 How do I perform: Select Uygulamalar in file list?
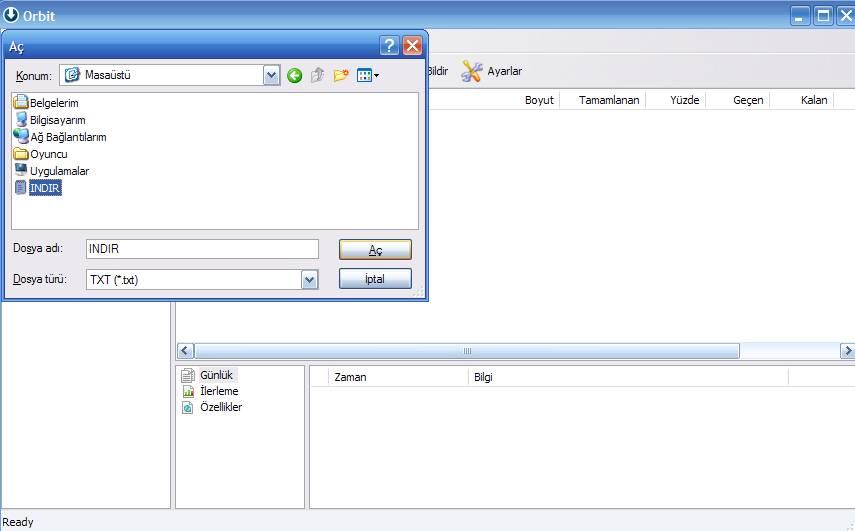point(59,171)
